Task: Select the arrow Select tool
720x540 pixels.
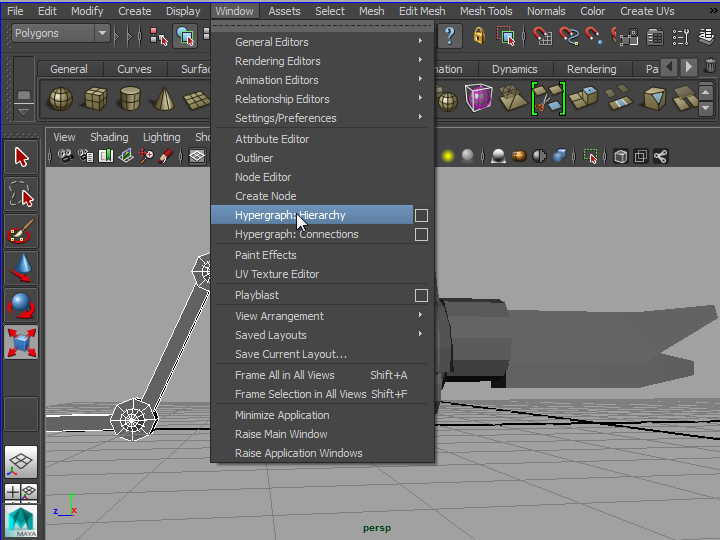Action: pyautogui.click(x=21, y=157)
